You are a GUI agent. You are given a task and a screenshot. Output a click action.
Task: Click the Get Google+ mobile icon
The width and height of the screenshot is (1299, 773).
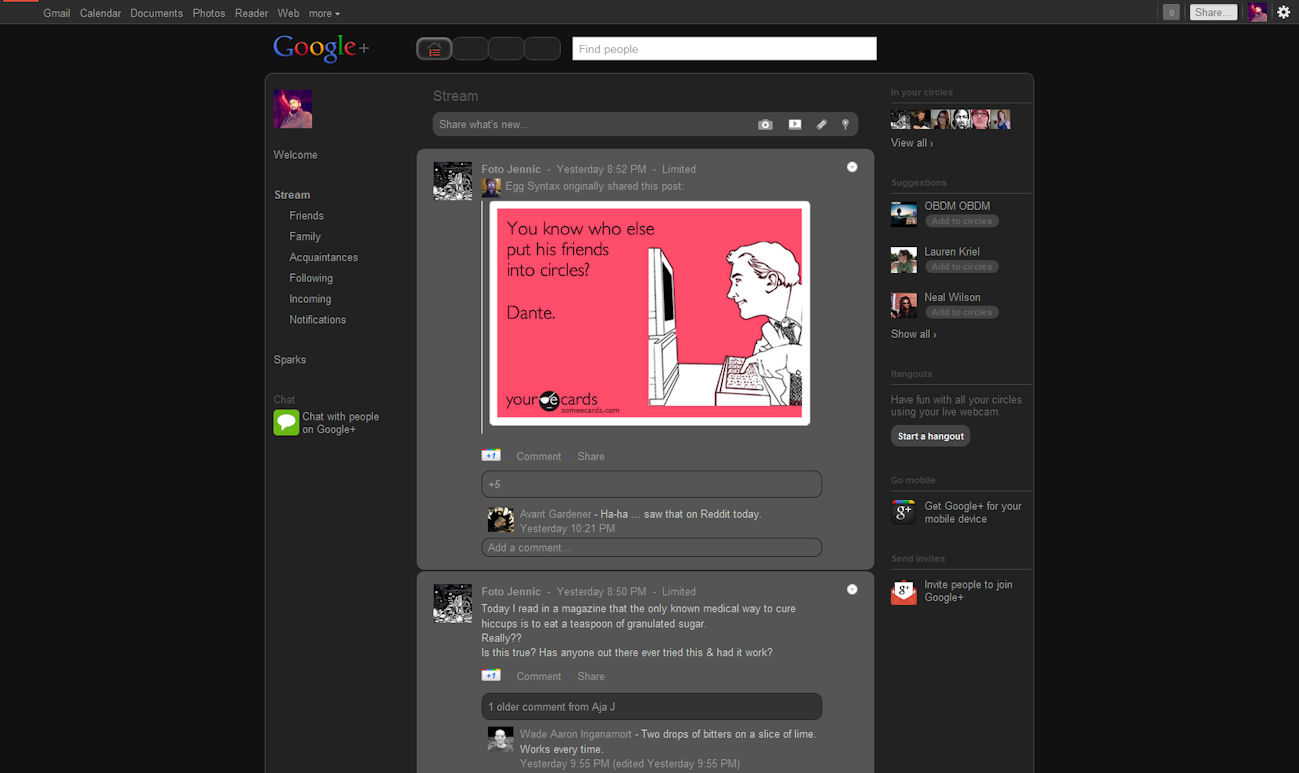tap(903, 512)
